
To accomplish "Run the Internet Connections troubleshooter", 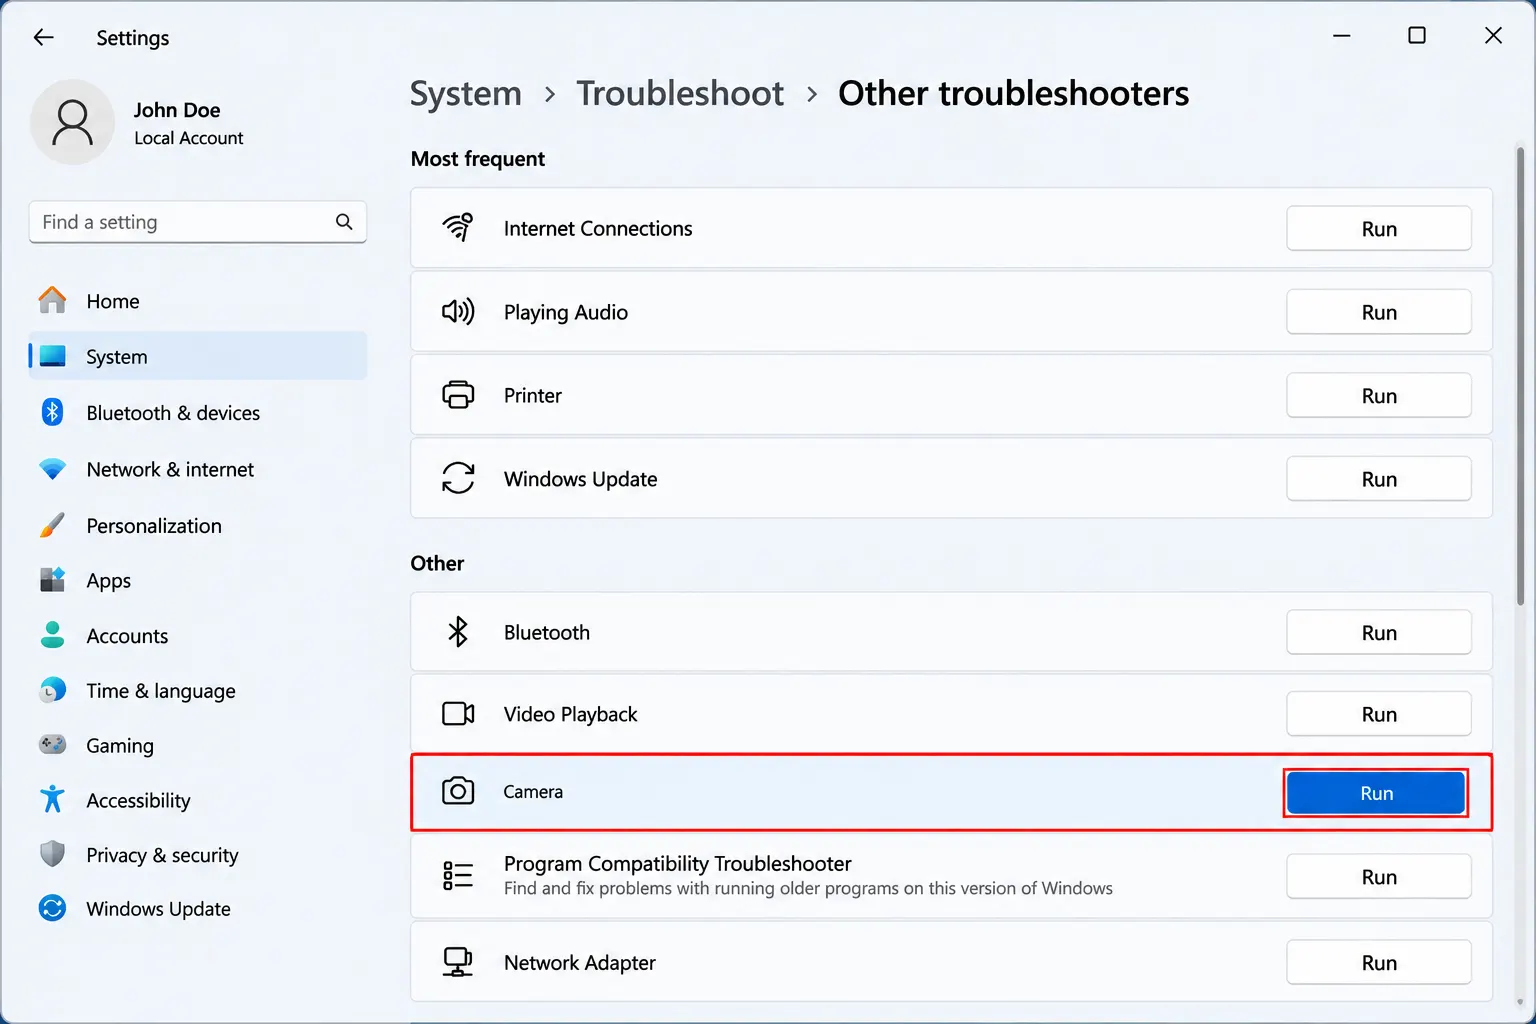I will click(x=1379, y=229).
